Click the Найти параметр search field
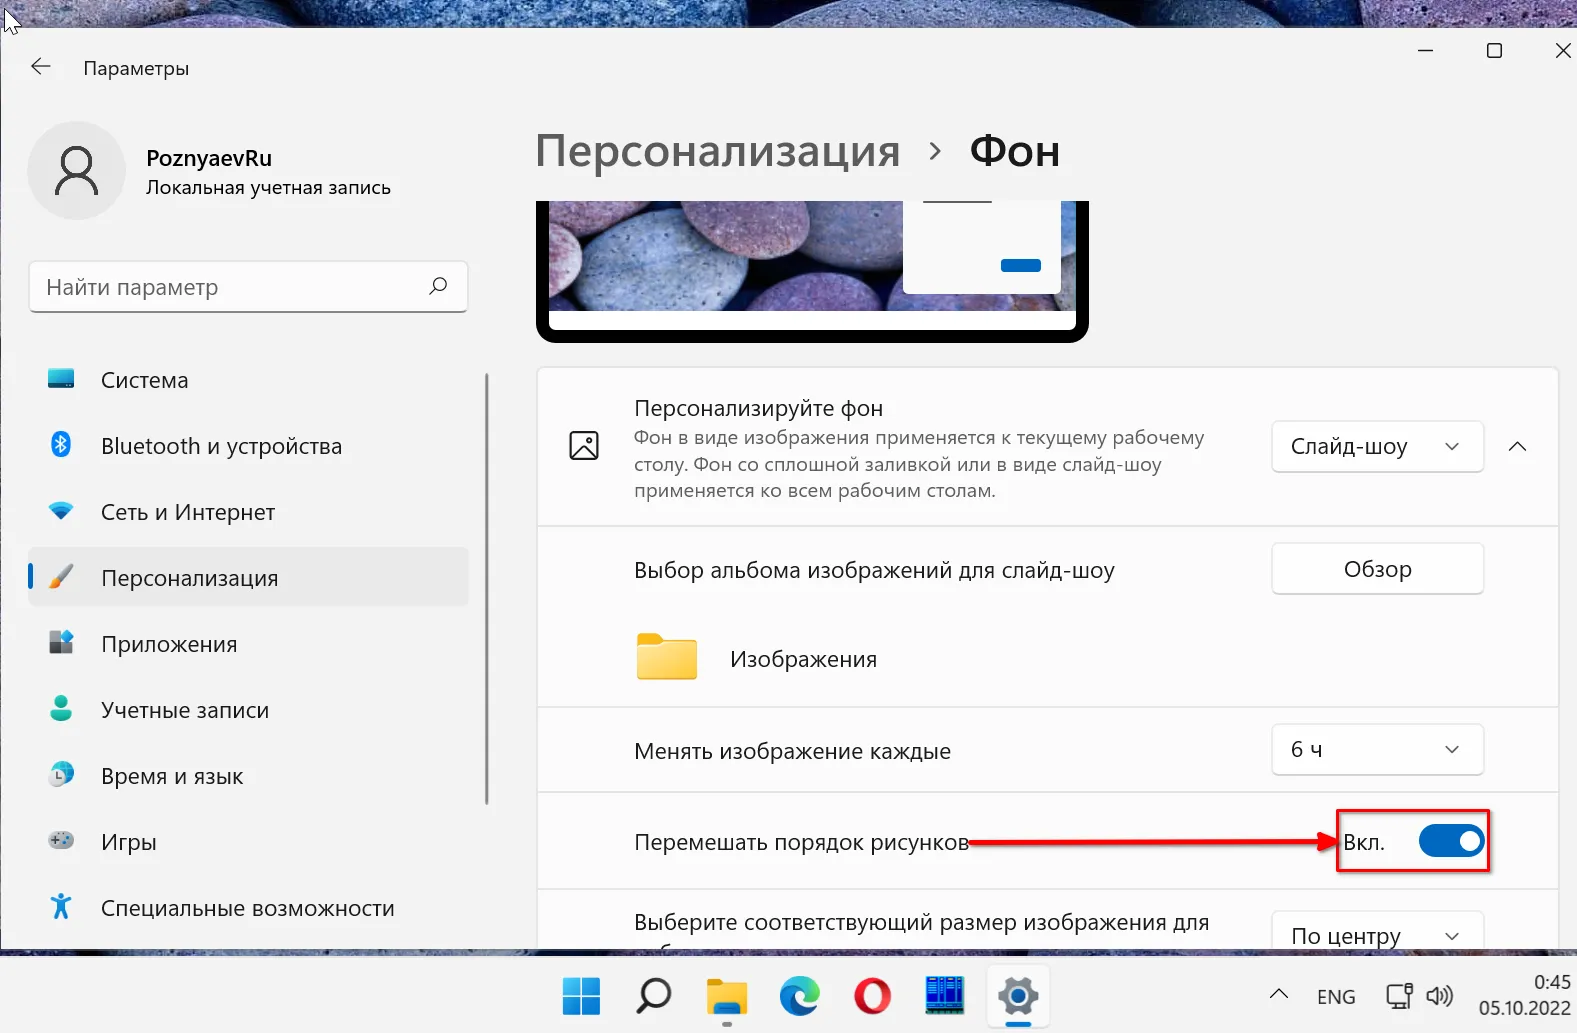Screen dimensions: 1577x1033 pyautogui.click(x=230, y=287)
